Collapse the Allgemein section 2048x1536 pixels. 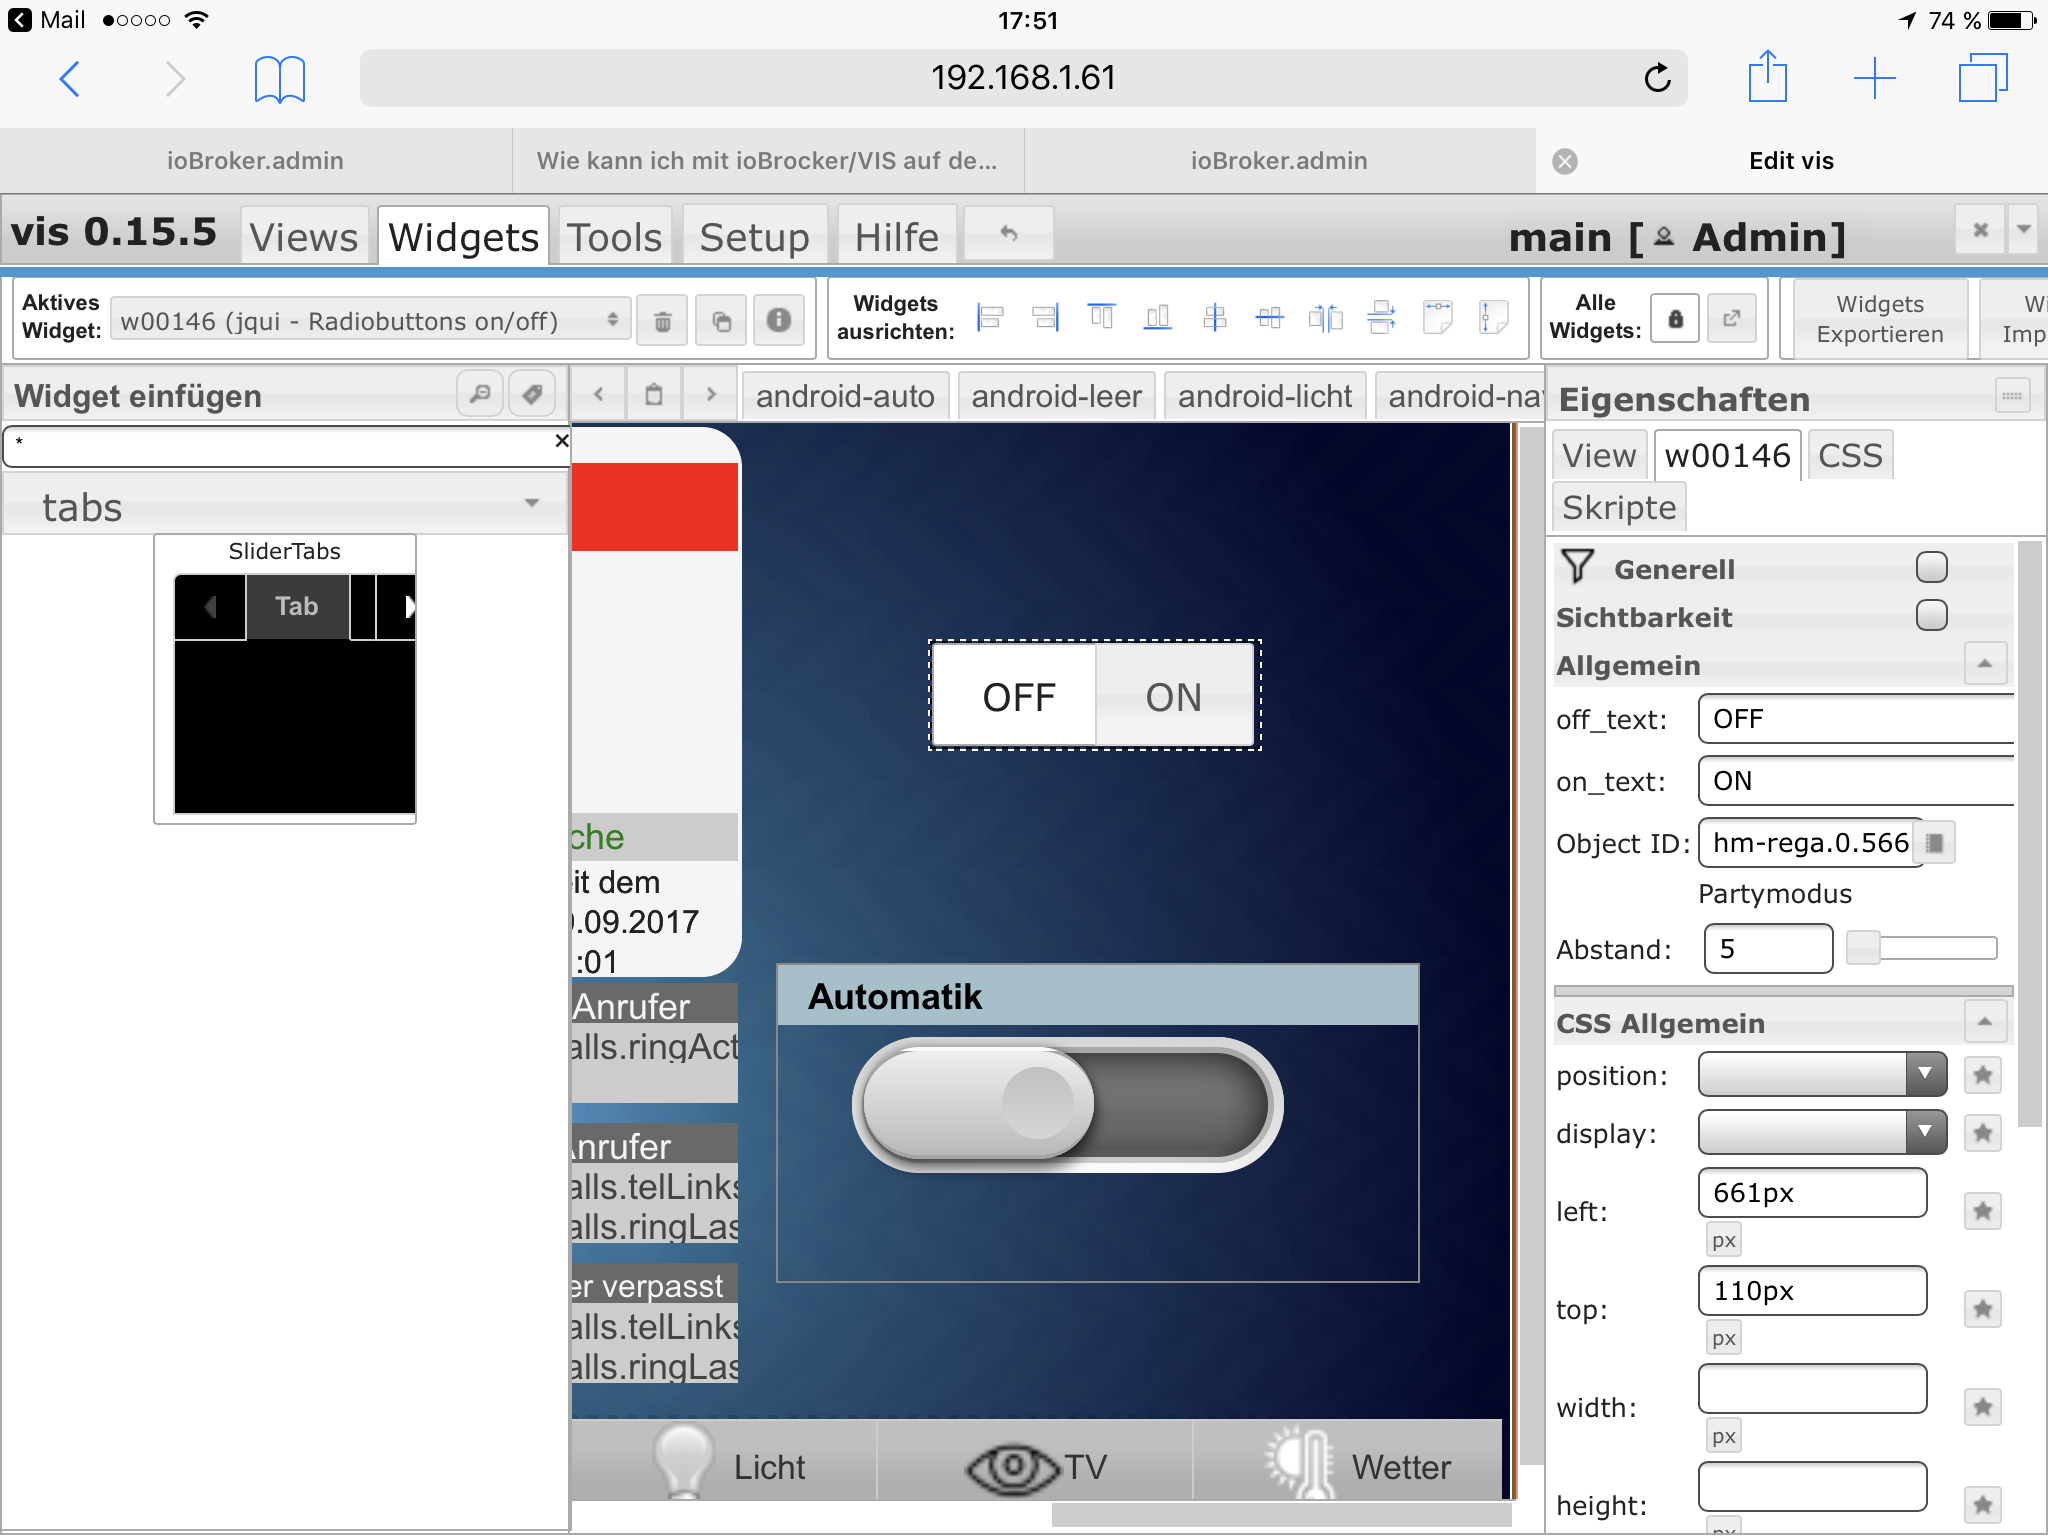(x=1984, y=665)
